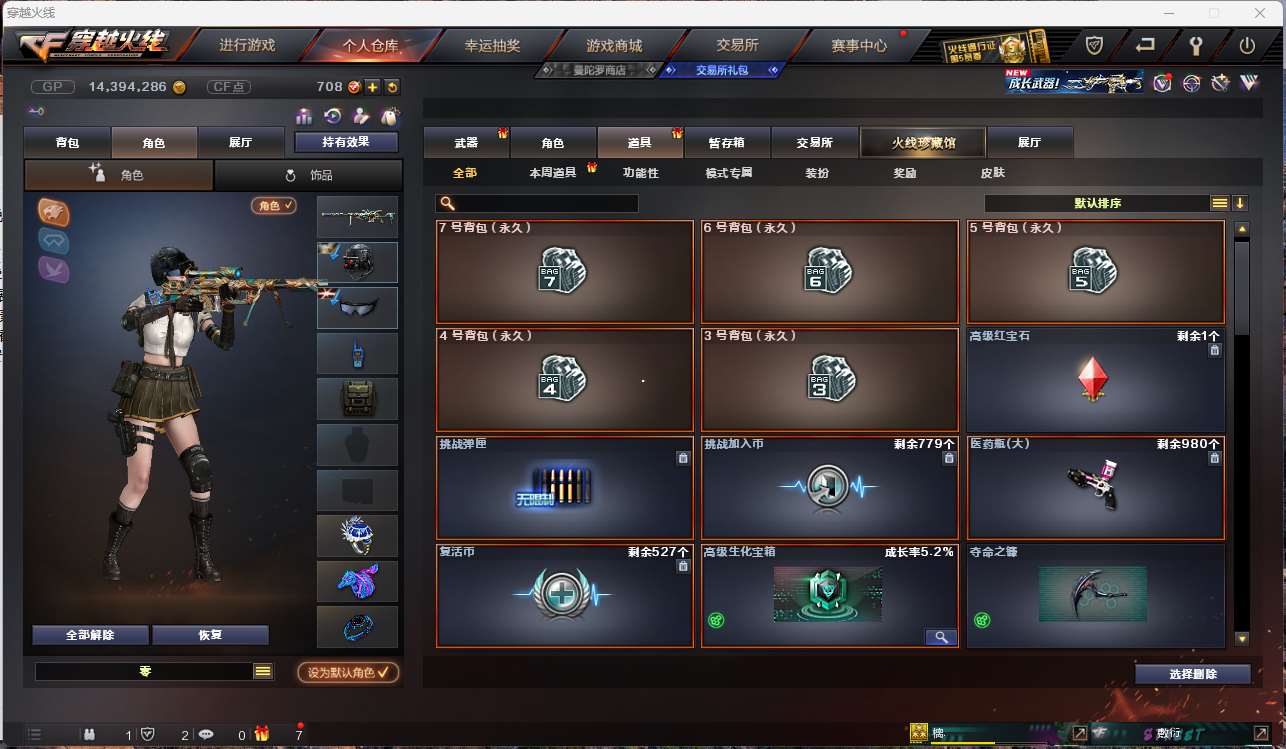
Task: Open the 游戏商城 menu
Action: [x=614, y=46]
